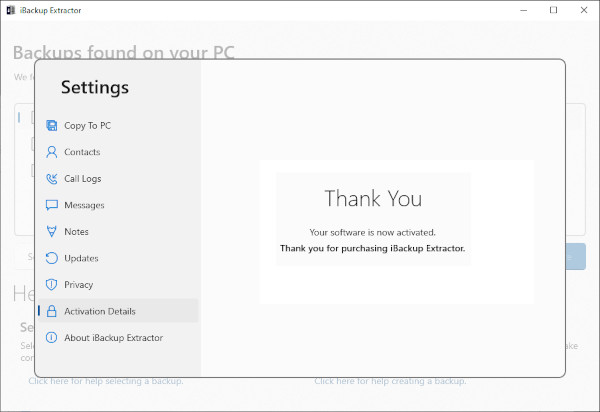Image resolution: width=600 pixels, height=412 pixels.
Task: Minimize the iBackup Extractor window
Action: click(523, 10)
